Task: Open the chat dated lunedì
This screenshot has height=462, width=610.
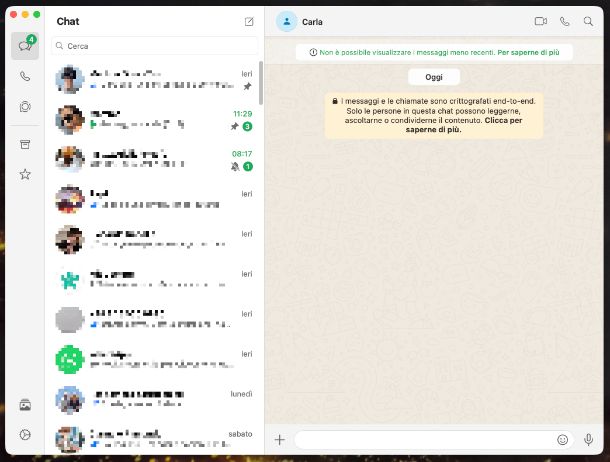Action: click(155, 399)
